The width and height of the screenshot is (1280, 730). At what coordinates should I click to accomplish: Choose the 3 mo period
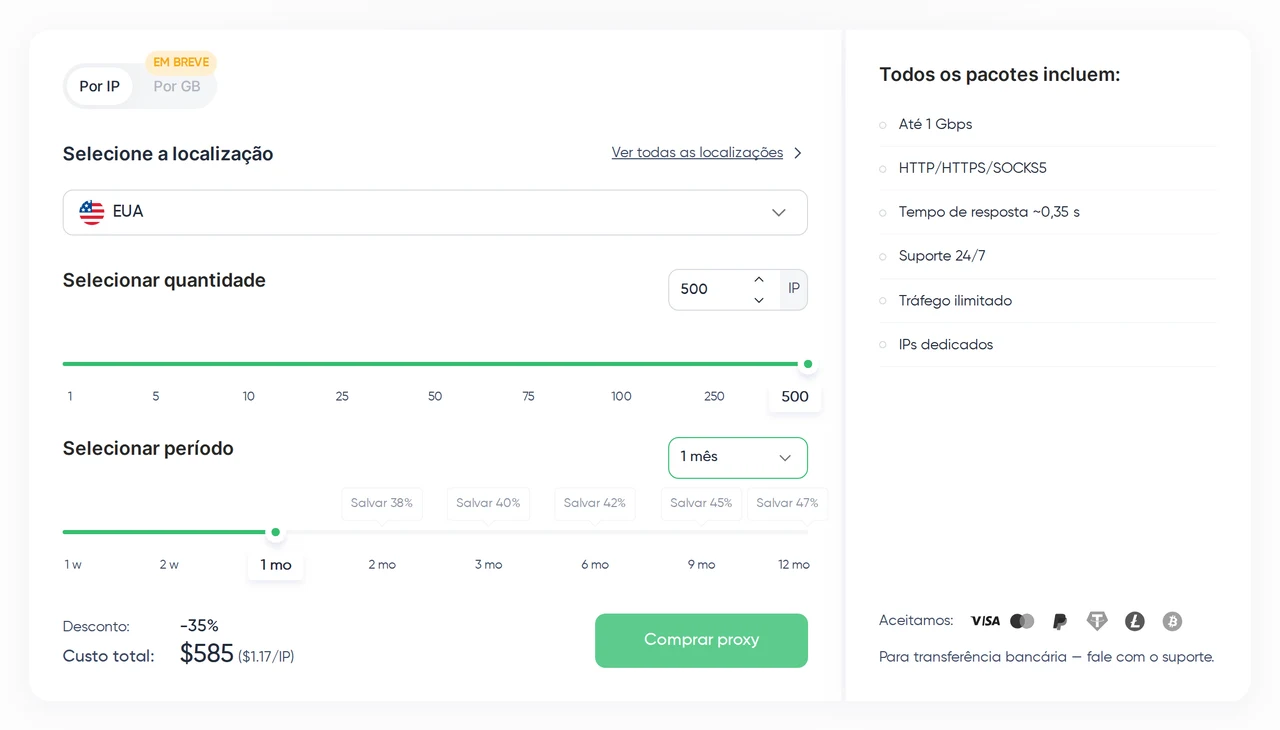coord(488,565)
